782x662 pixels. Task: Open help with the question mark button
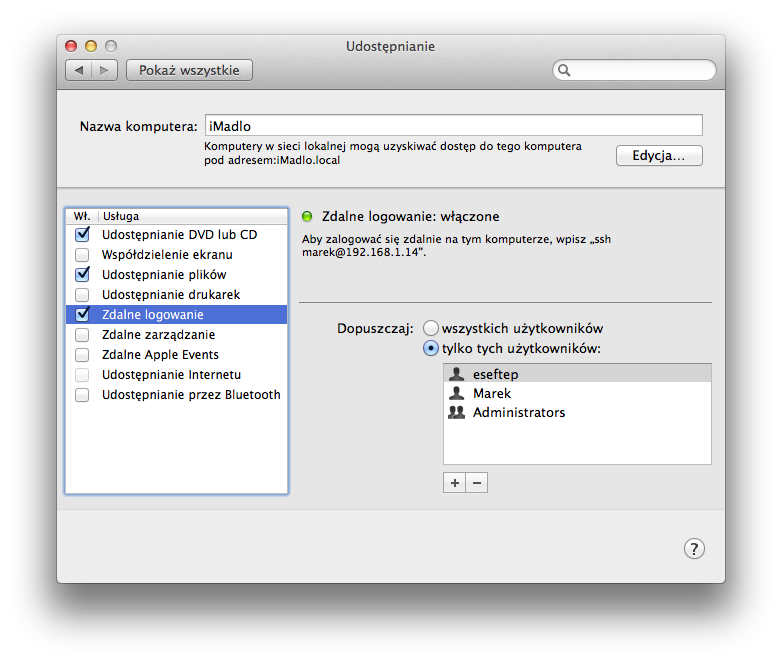[x=694, y=549]
